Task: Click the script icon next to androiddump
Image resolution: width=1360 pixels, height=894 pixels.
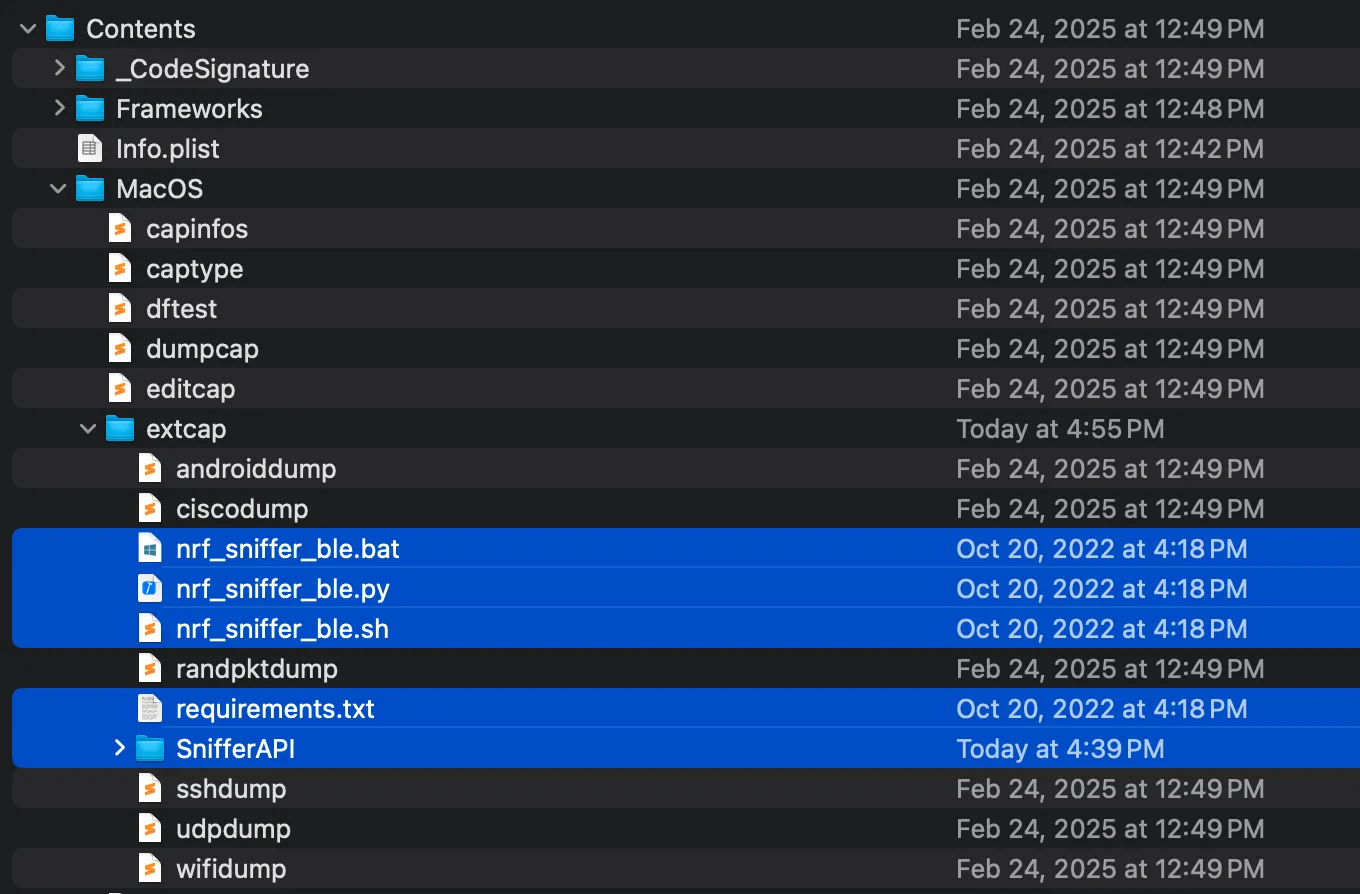Action: (x=150, y=468)
